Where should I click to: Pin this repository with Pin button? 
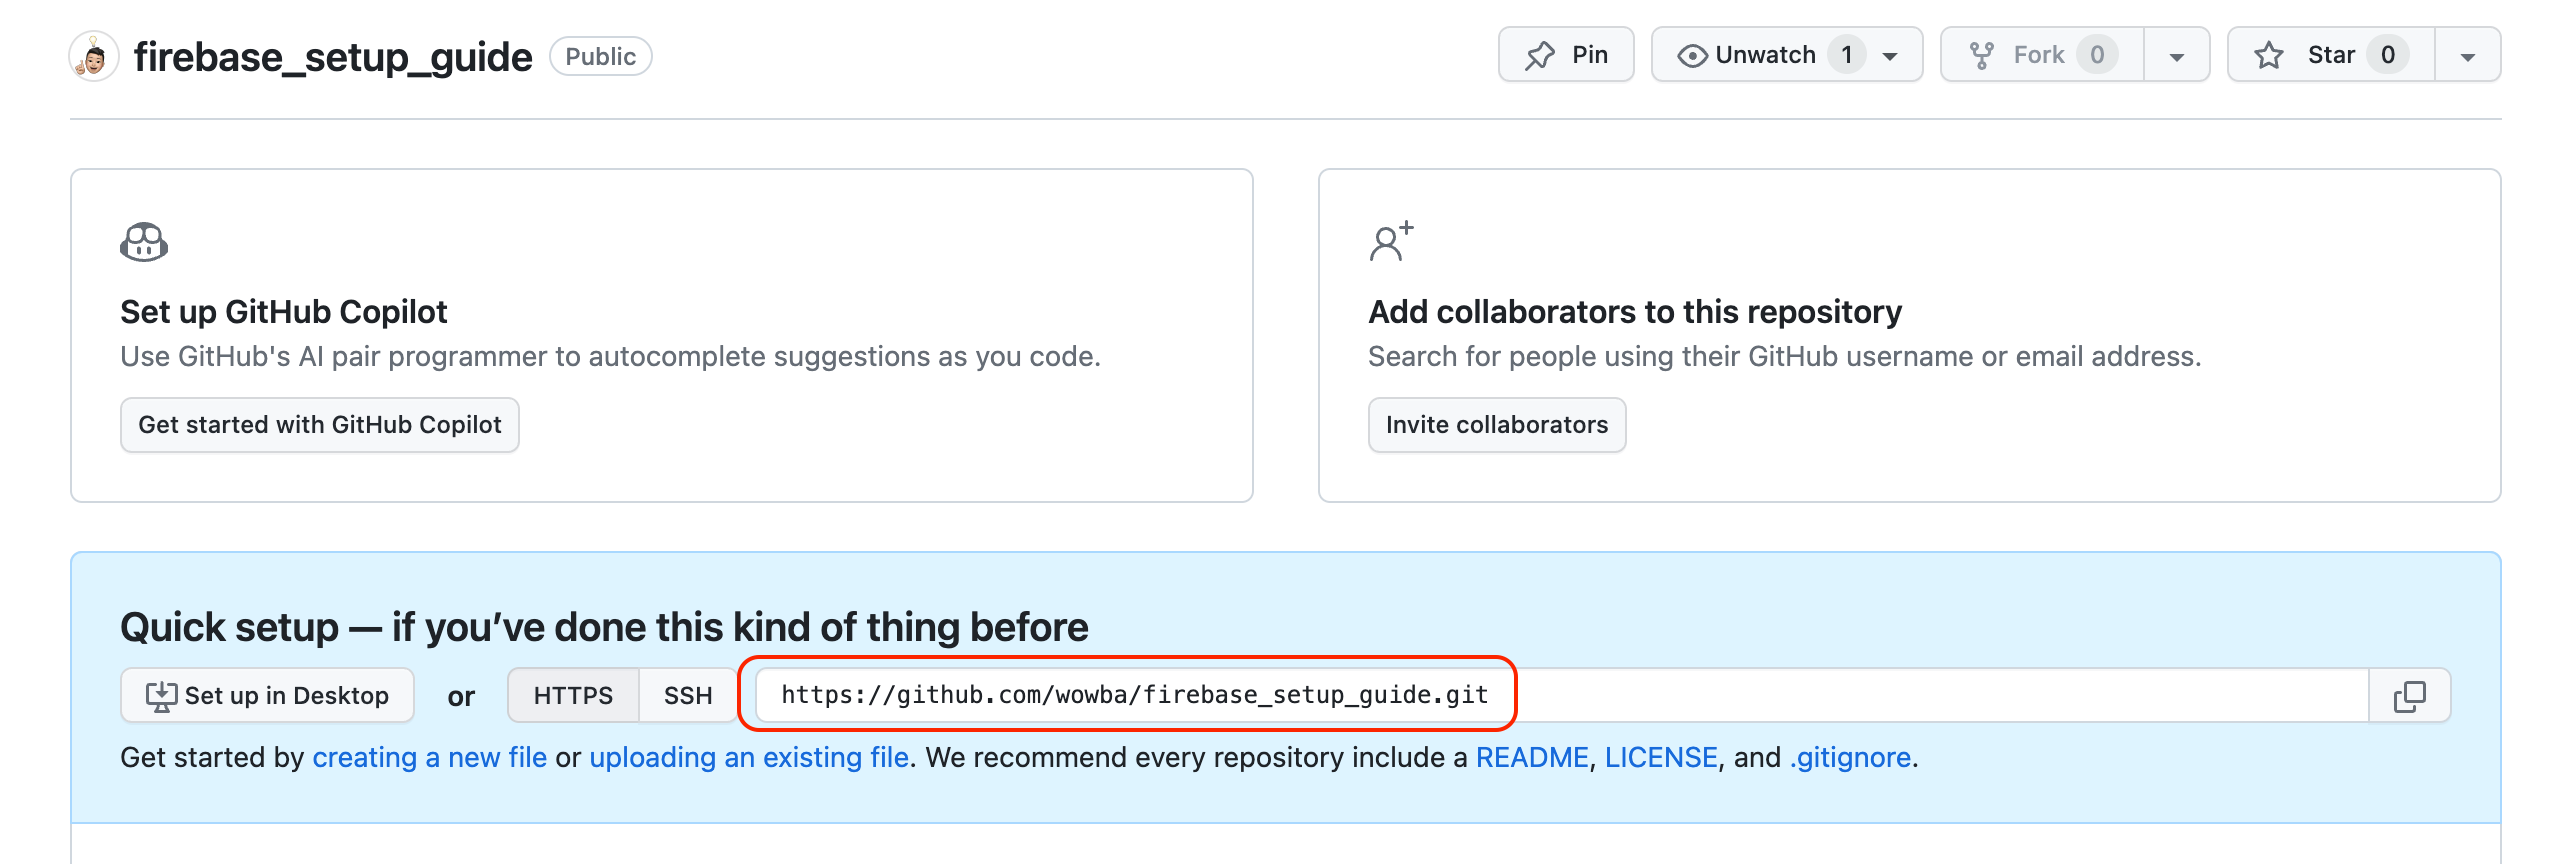click(x=1565, y=55)
